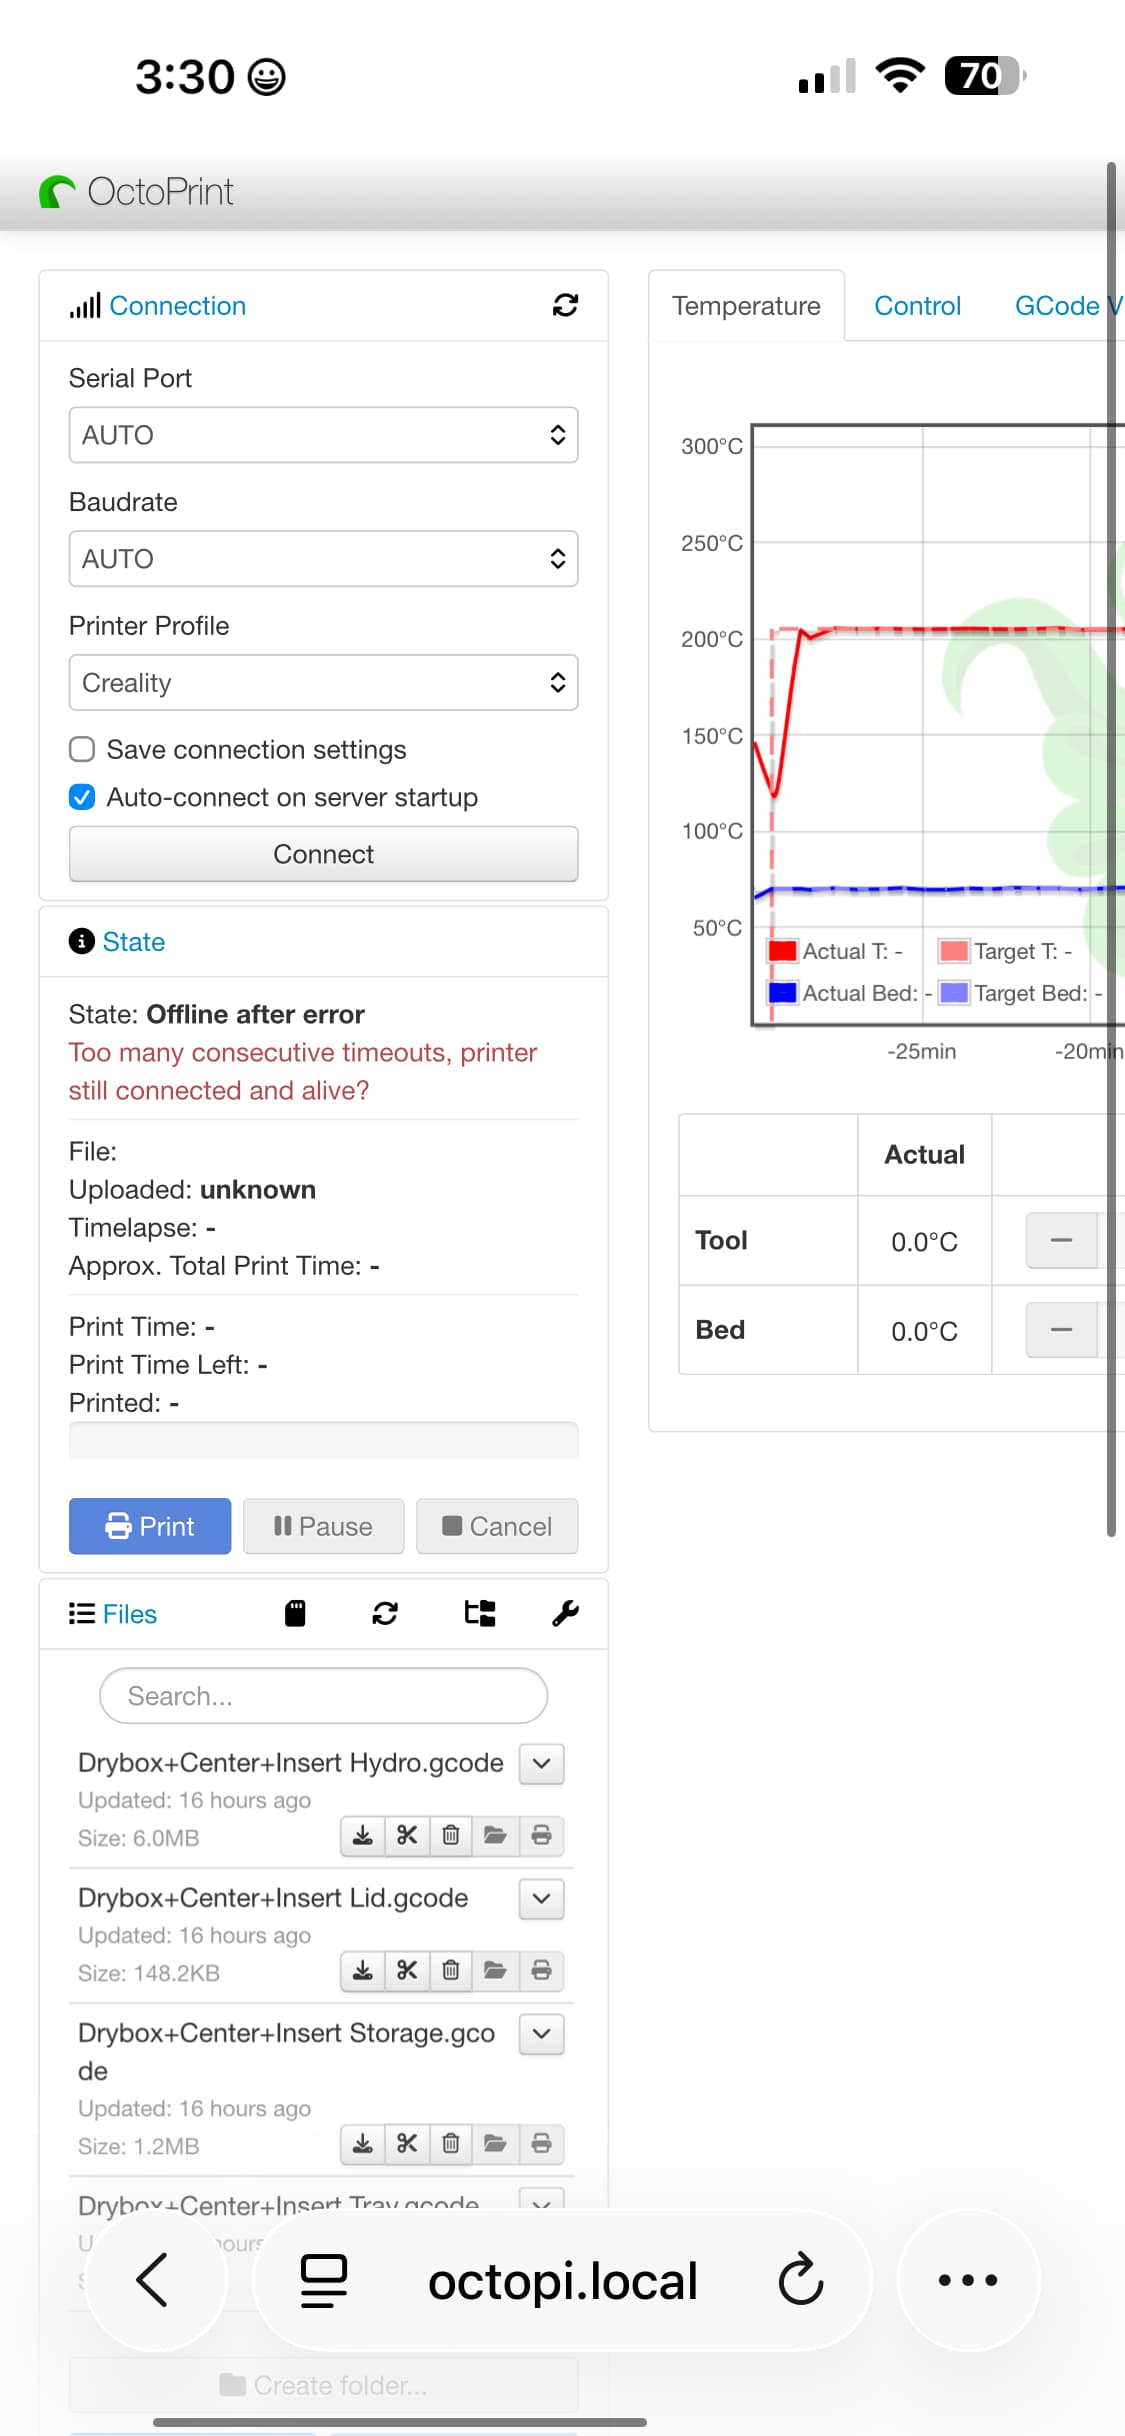Expand details for Drybox+Center+Insert Hydro.gcode
Viewport: 1125px width, 2436px height.
tap(541, 1763)
